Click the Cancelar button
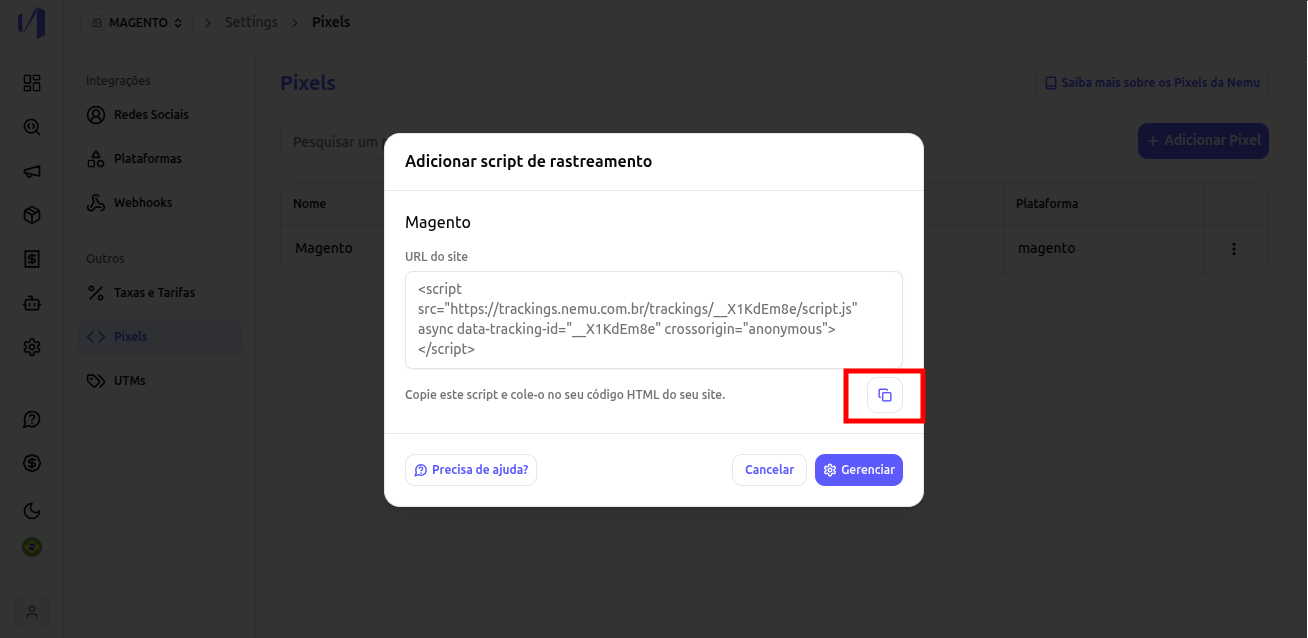This screenshot has width=1308, height=638. [769, 470]
